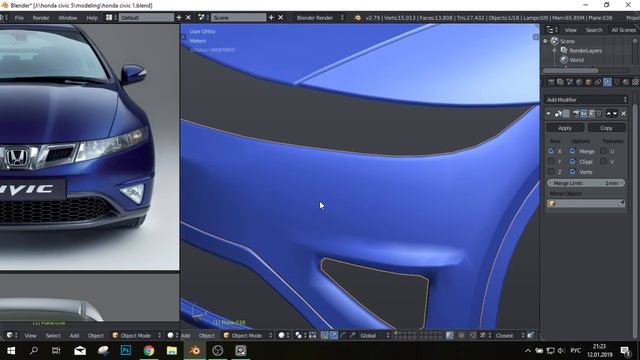Move the Mirror modifier up
Image resolution: width=640 pixels, height=360 pixels.
(x=609, y=113)
